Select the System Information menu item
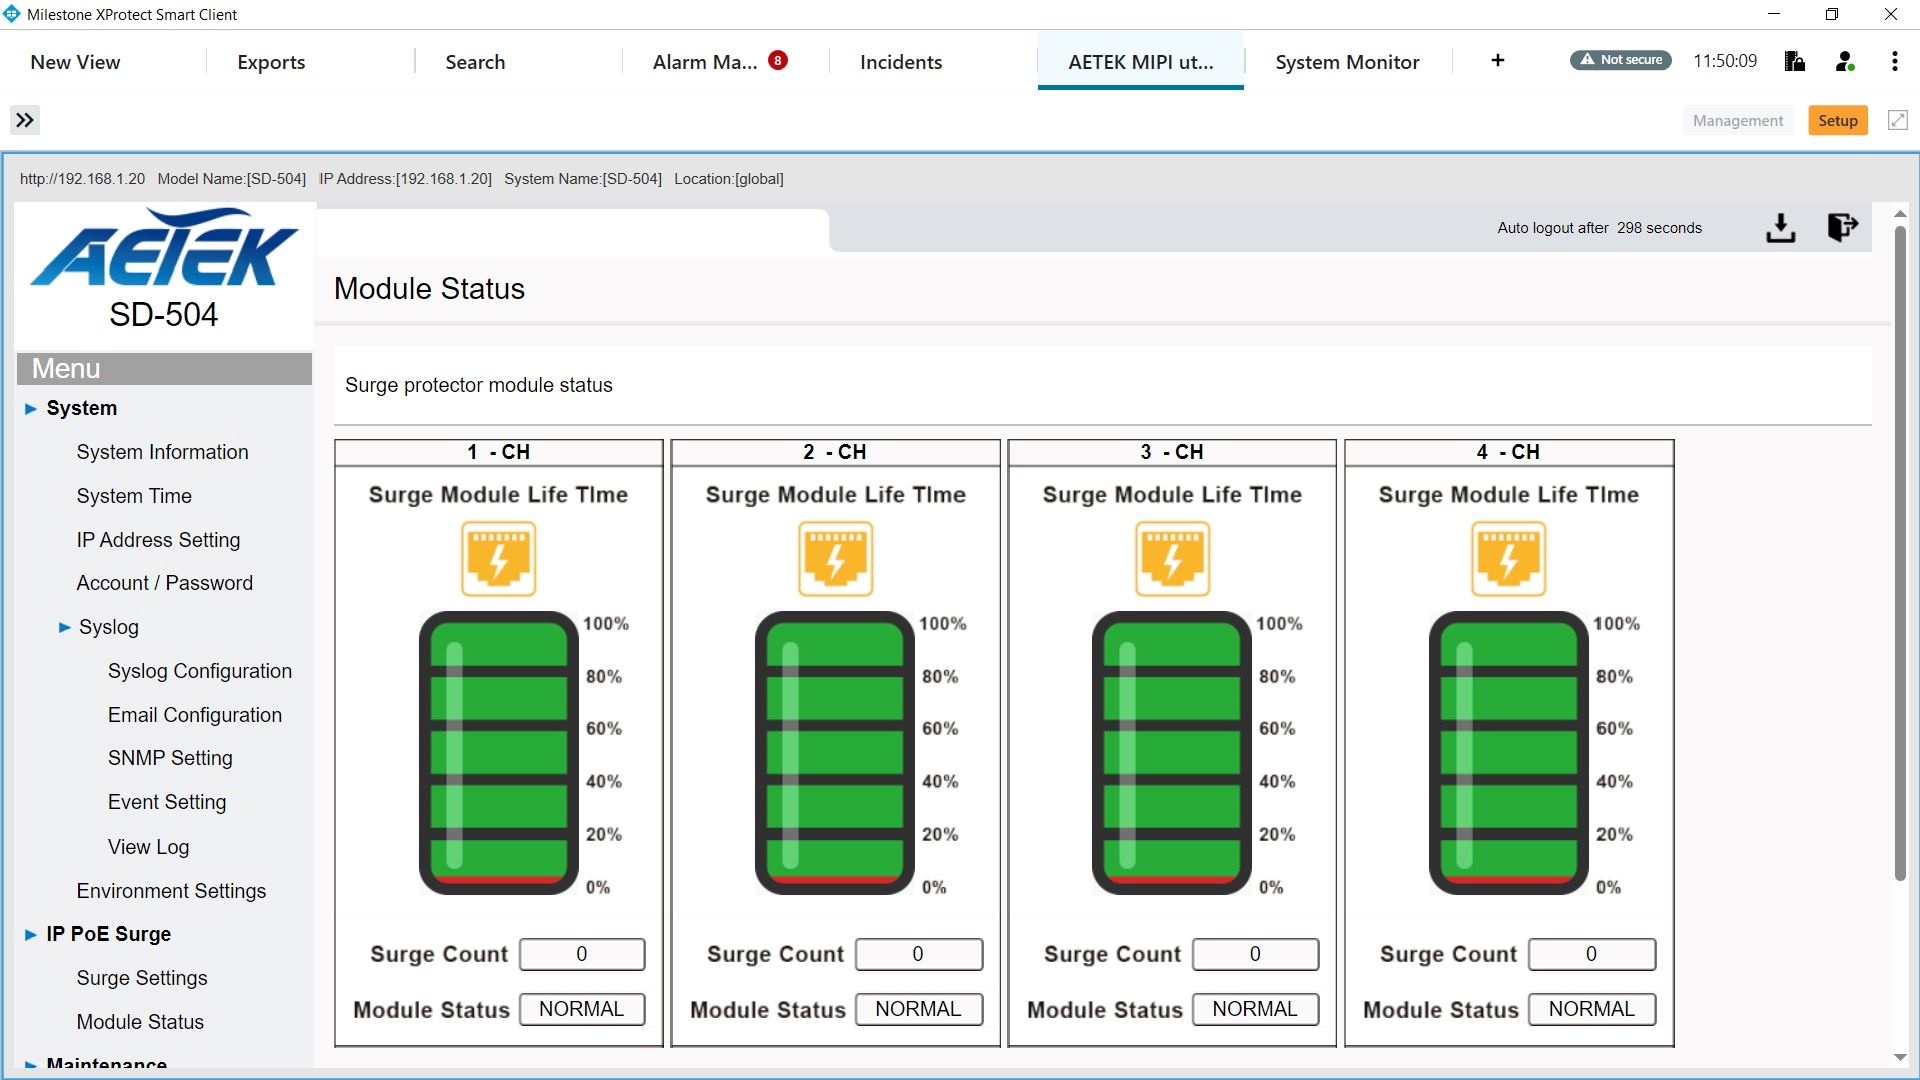1920x1080 pixels. (x=162, y=451)
